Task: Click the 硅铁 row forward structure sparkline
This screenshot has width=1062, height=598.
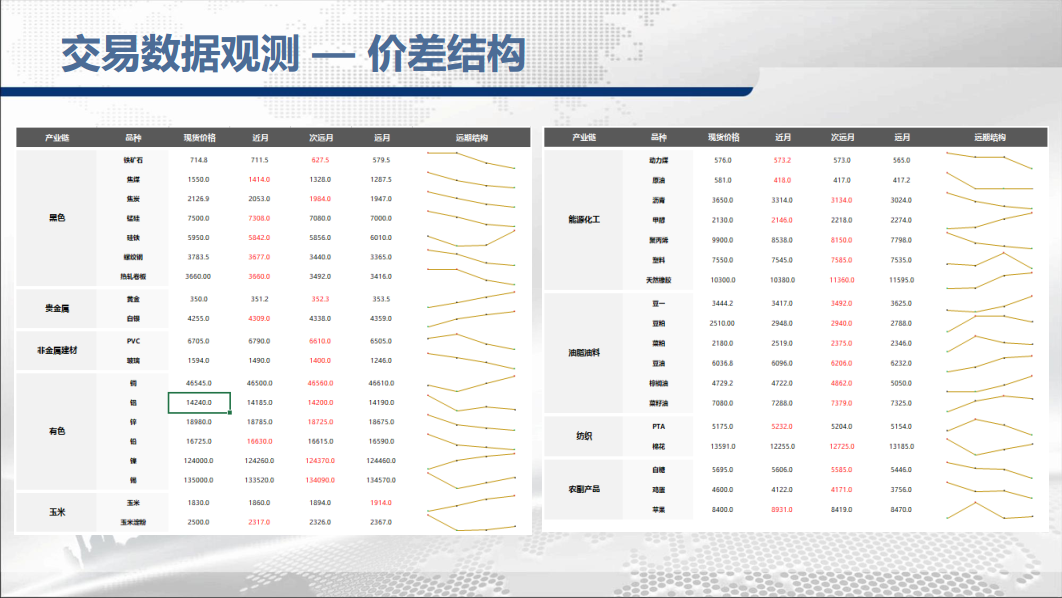Action: coord(471,238)
